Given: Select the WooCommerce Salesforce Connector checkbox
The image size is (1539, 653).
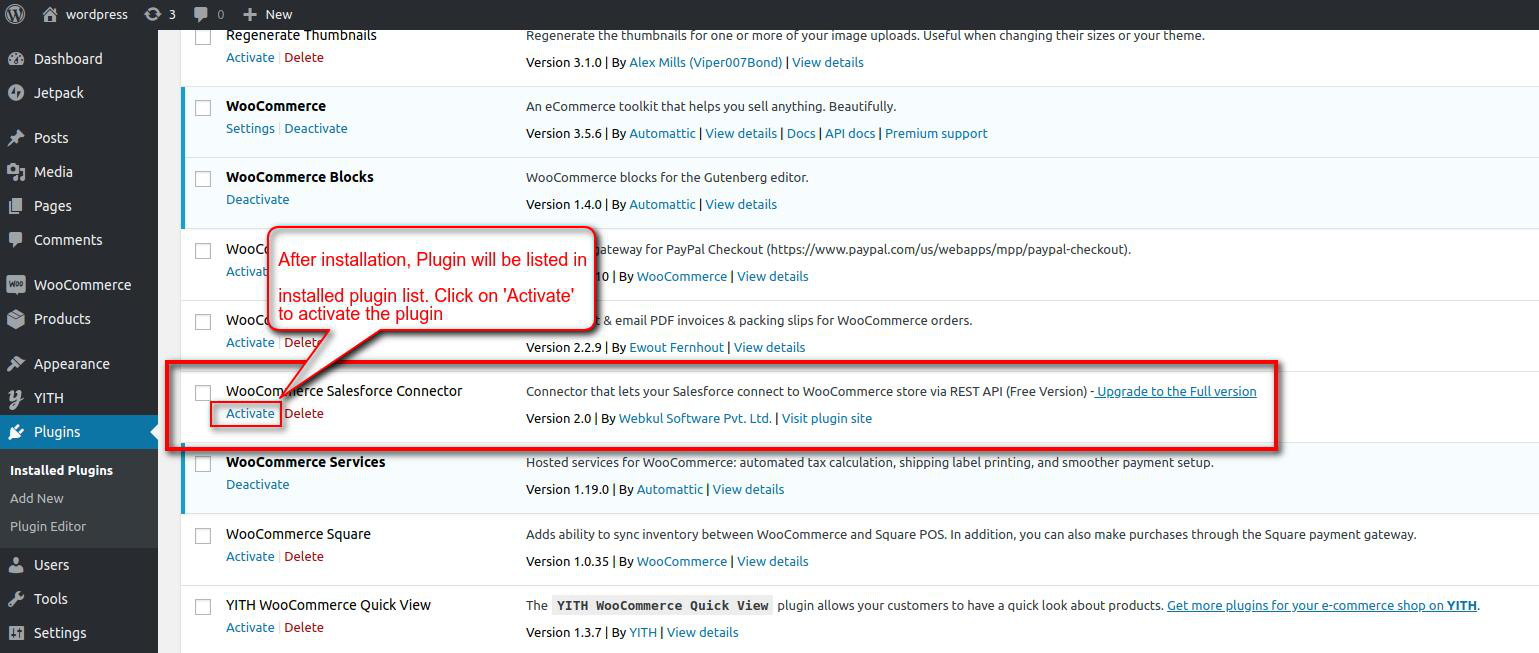Looking at the screenshot, I should 203,392.
